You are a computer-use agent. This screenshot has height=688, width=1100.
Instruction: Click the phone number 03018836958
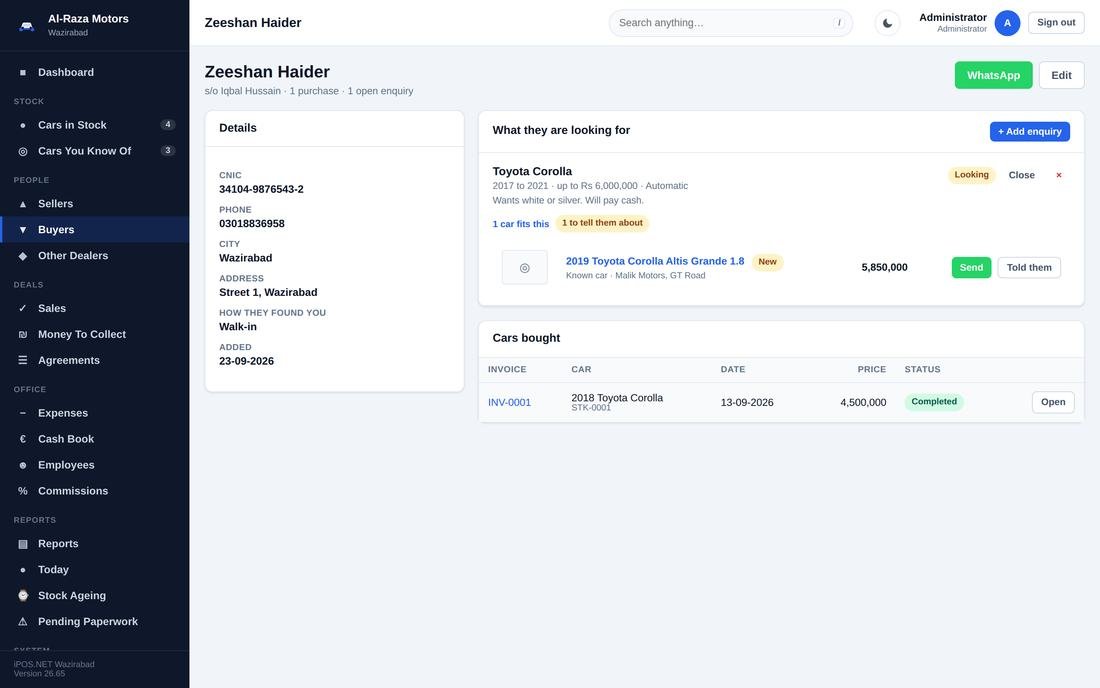click(252, 224)
